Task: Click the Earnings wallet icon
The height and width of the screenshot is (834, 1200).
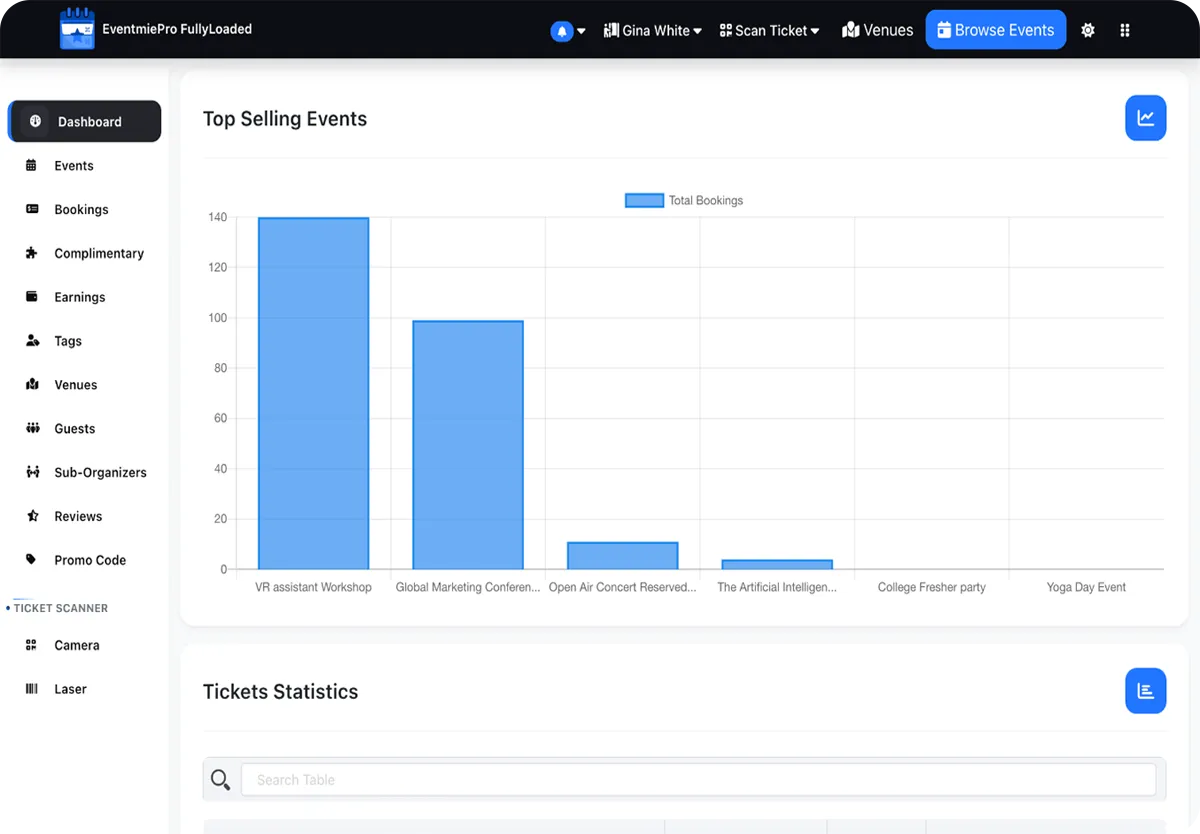Action: tap(32, 297)
